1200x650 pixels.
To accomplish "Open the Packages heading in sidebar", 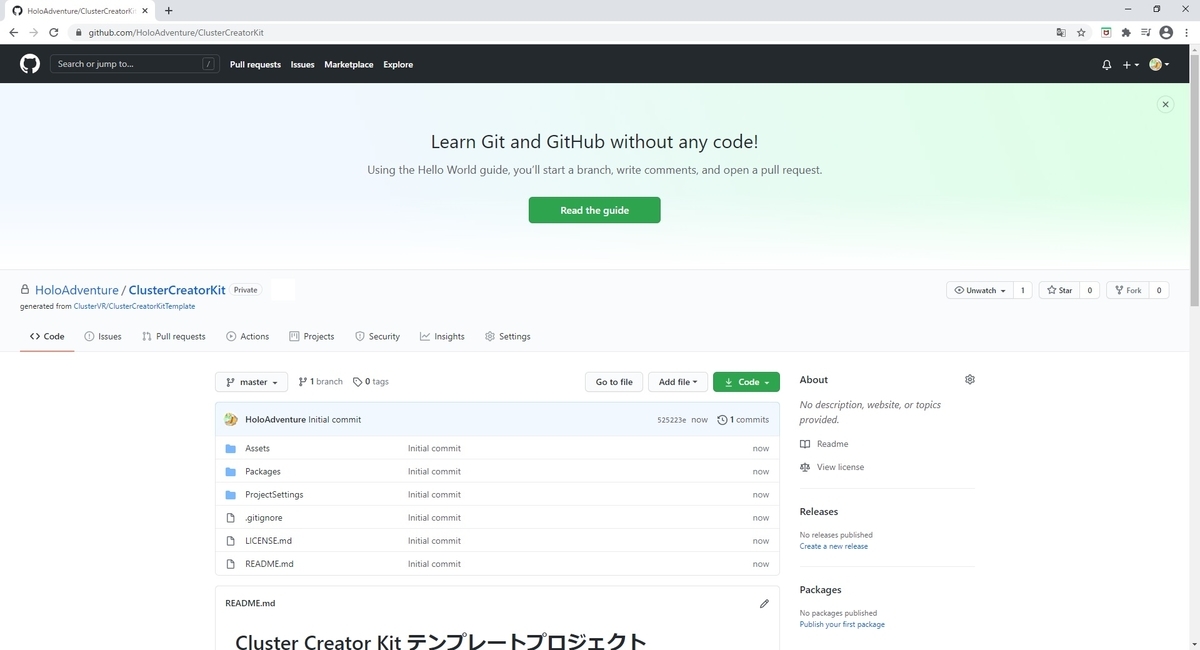I will click(x=821, y=590).
